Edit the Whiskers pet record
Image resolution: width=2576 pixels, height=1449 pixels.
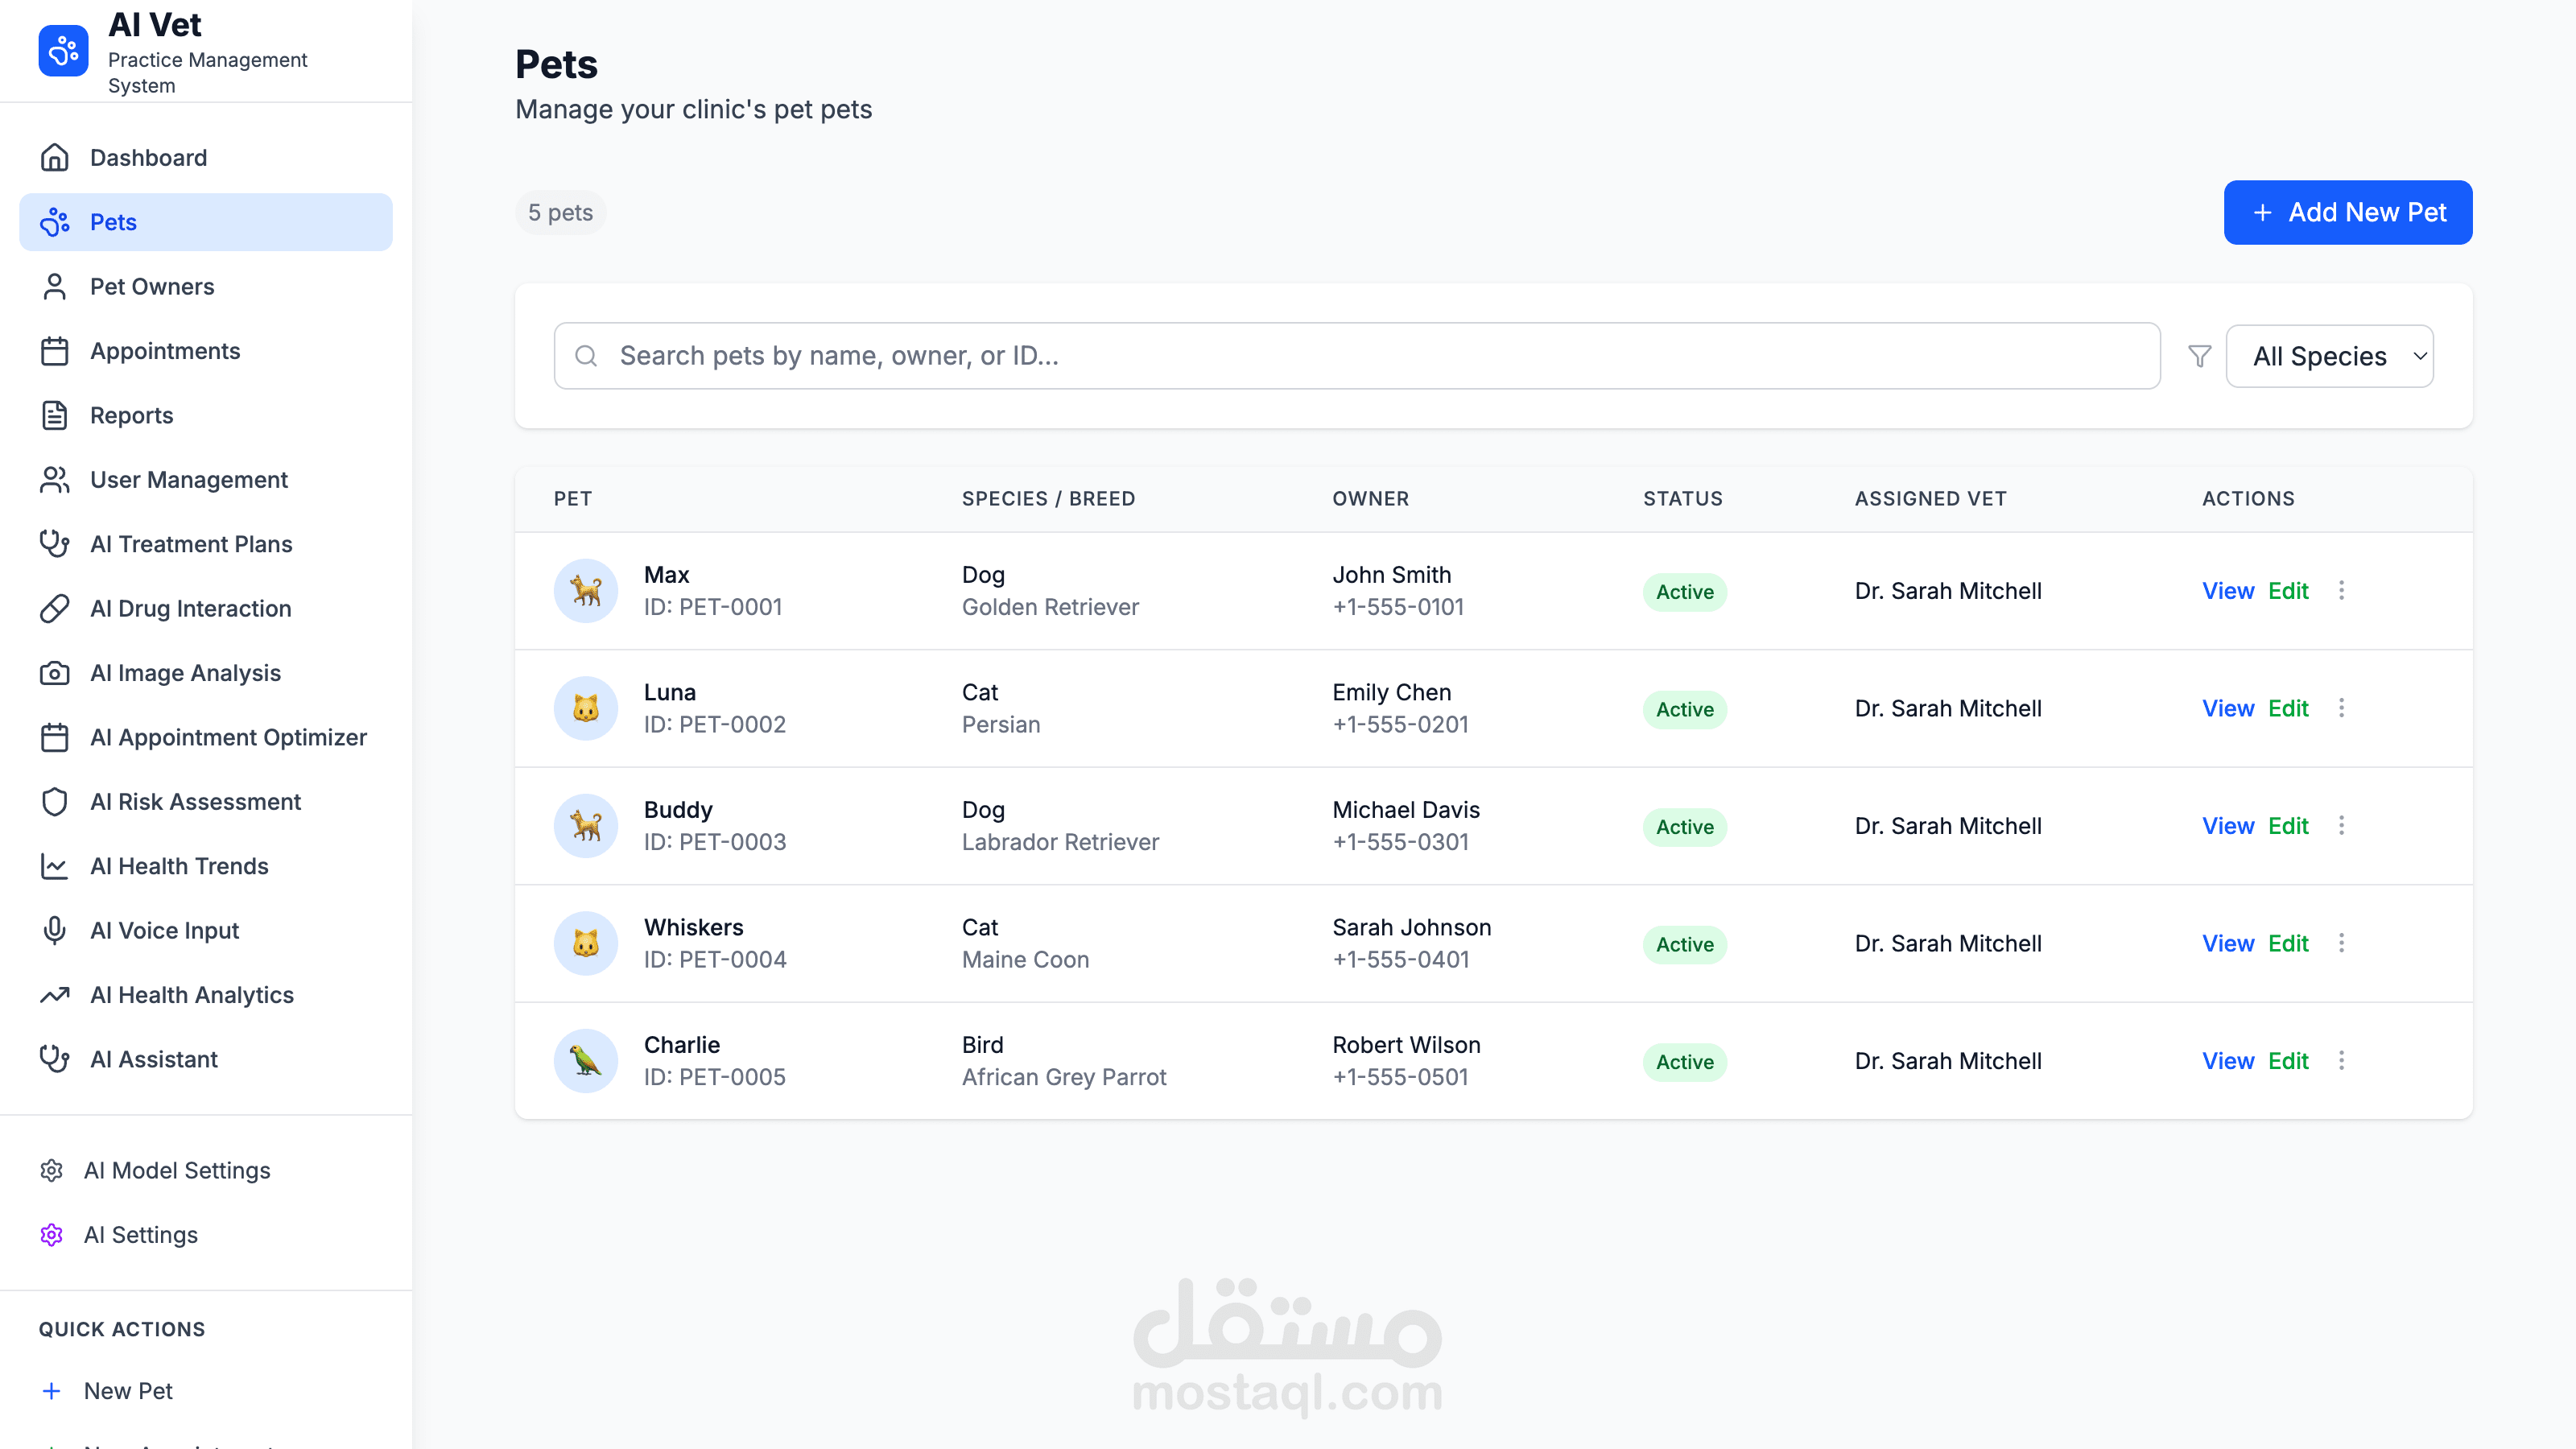[2287, 943]
